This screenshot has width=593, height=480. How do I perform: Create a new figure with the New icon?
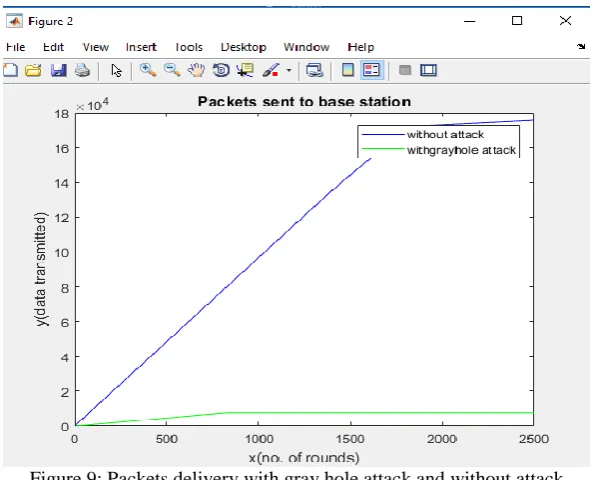(x=10, y=70)
